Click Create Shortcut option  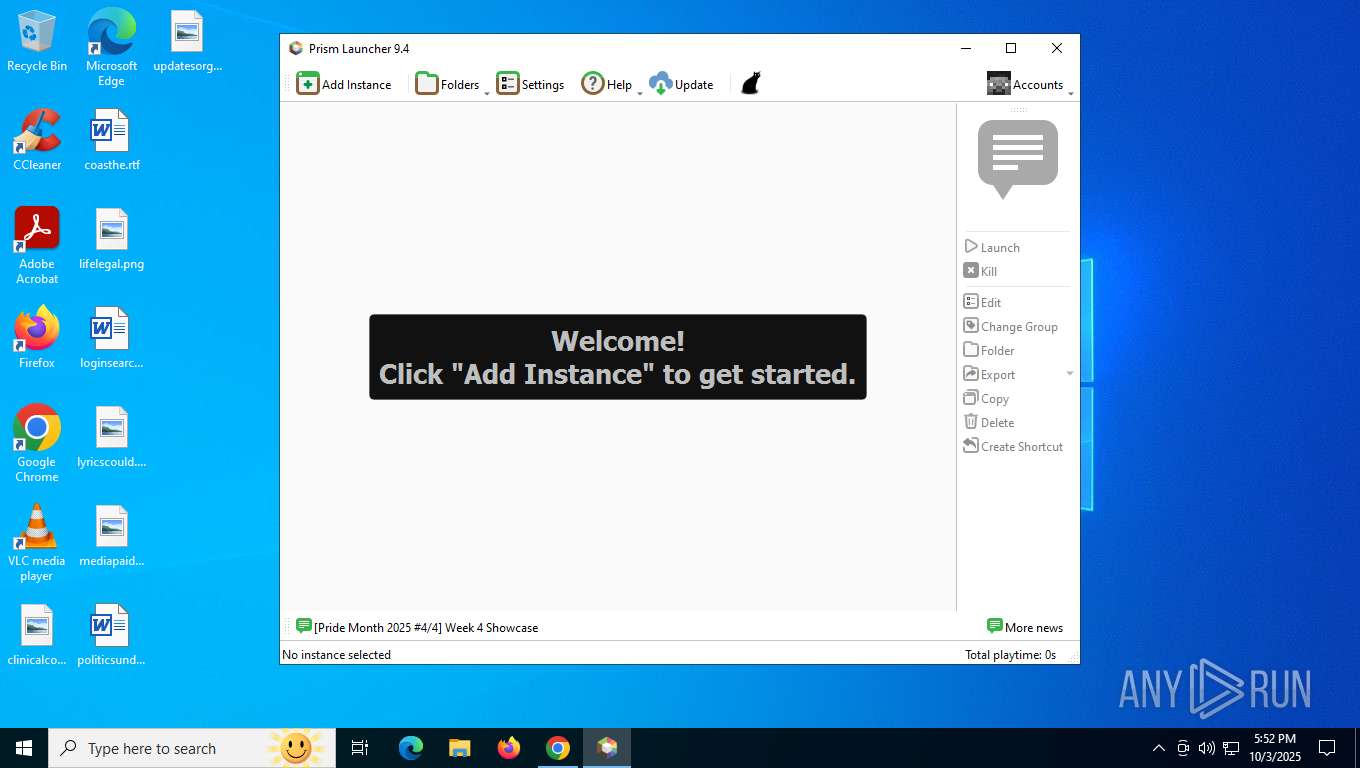point(1013,446)
